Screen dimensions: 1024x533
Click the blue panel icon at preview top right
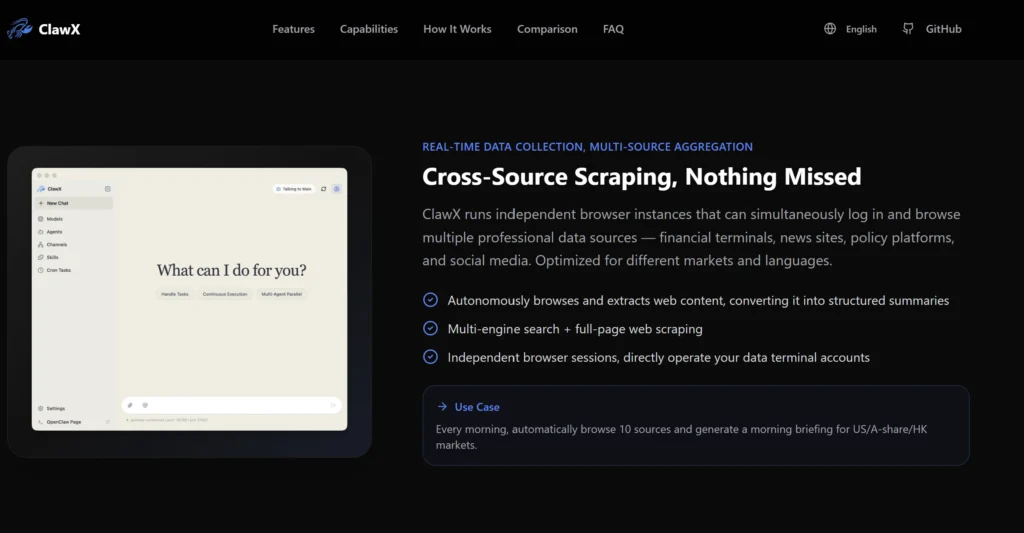pos(337,189)
